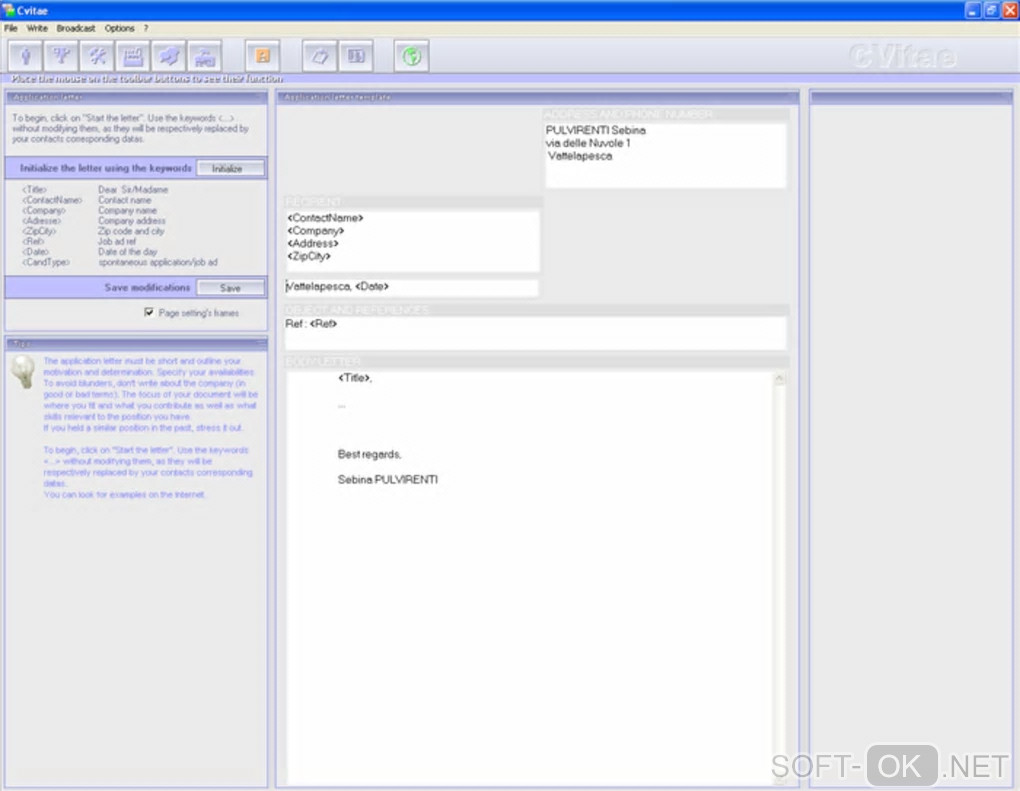
Task: Open the Broadcast menu
Action: [75, 28]
